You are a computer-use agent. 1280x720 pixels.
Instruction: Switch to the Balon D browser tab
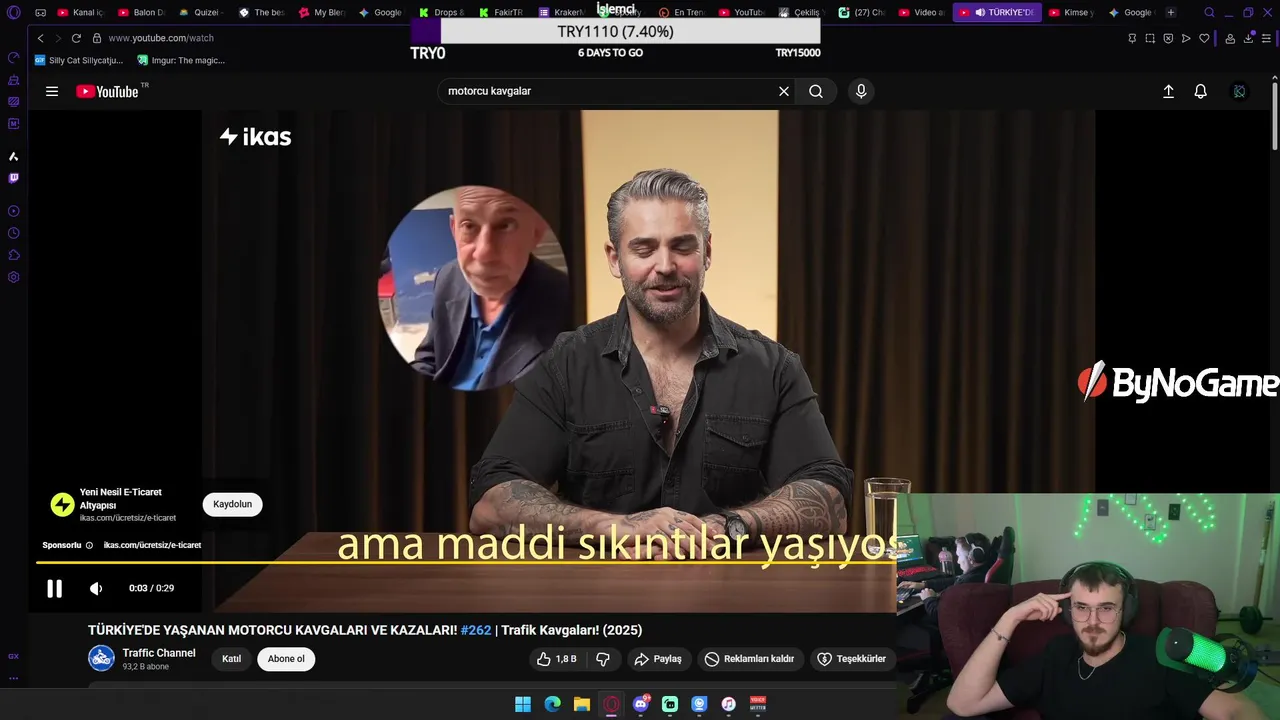click(141, 13)
